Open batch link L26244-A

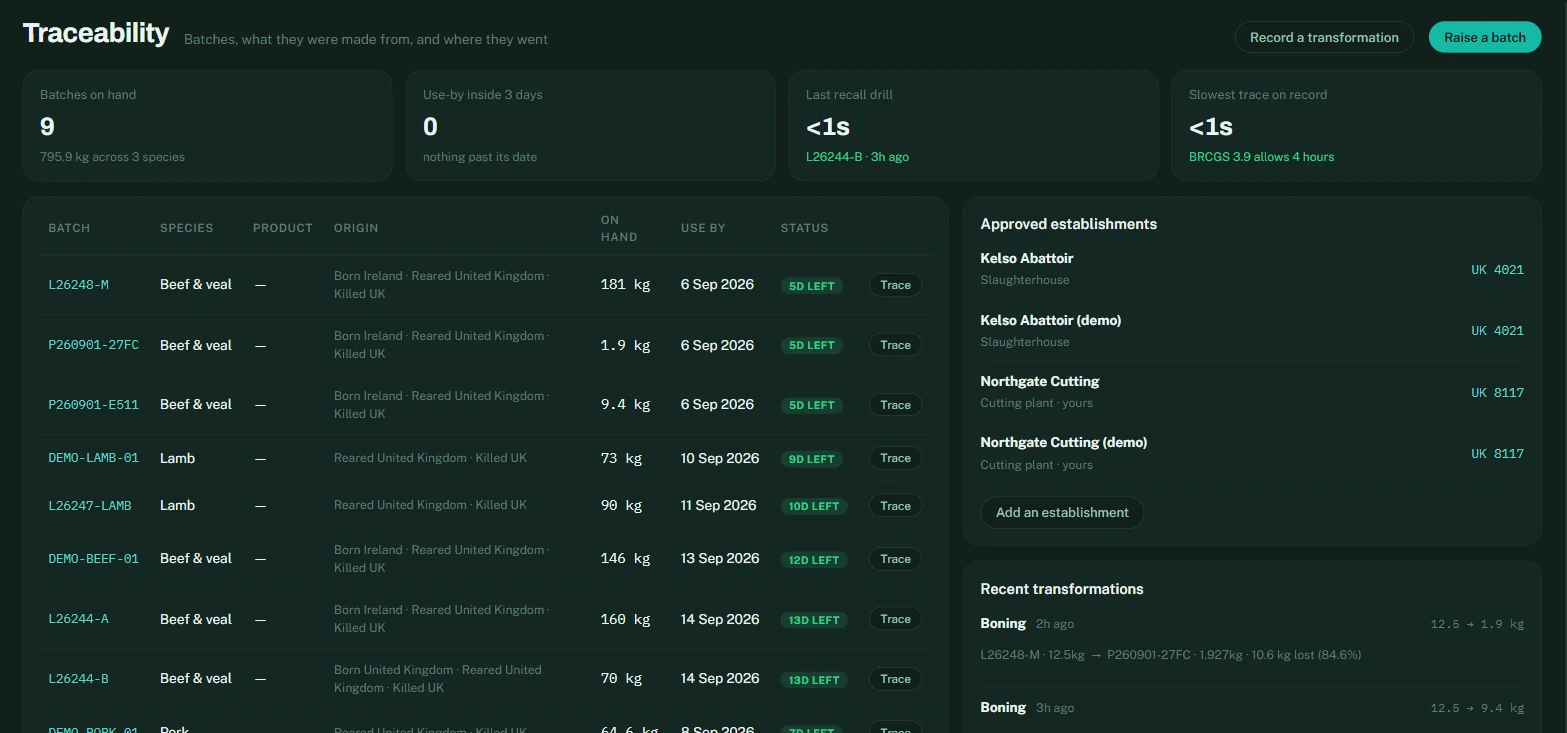click(78, 619)
